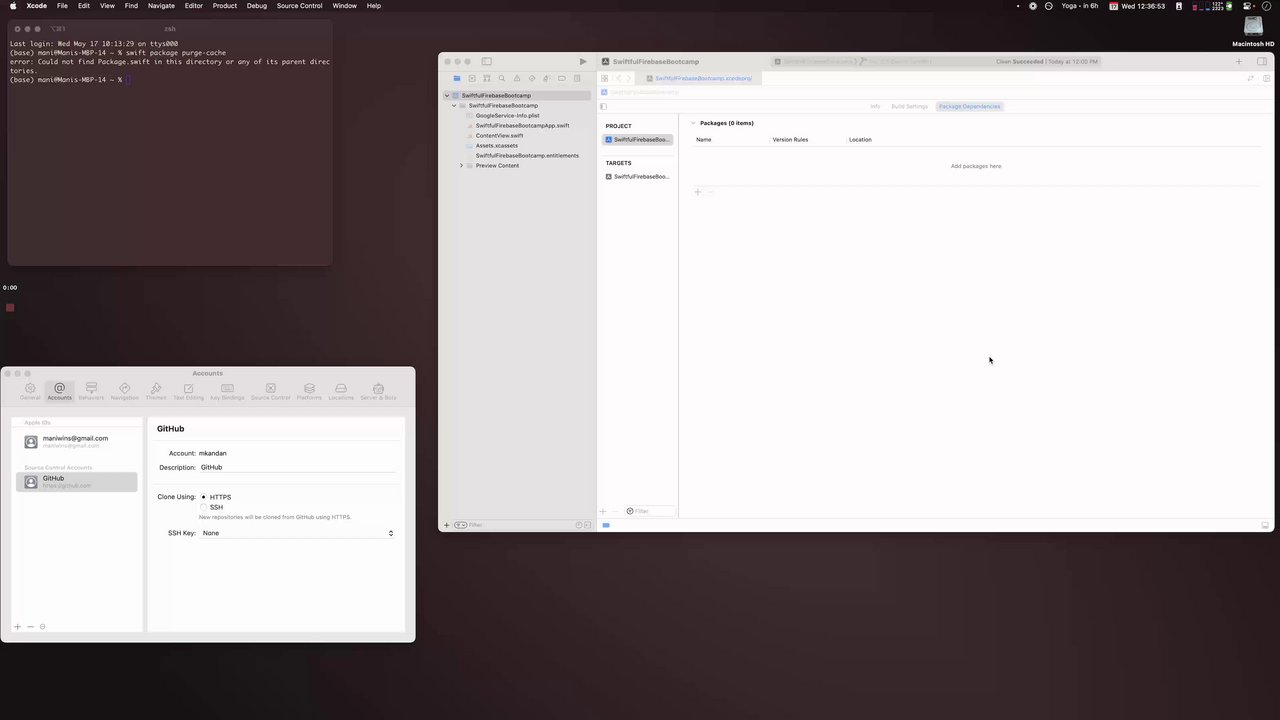Open Themes settings tab
Image resolution: width=1280 pixels, height=720 pixels.
click(x=156, y=391)
